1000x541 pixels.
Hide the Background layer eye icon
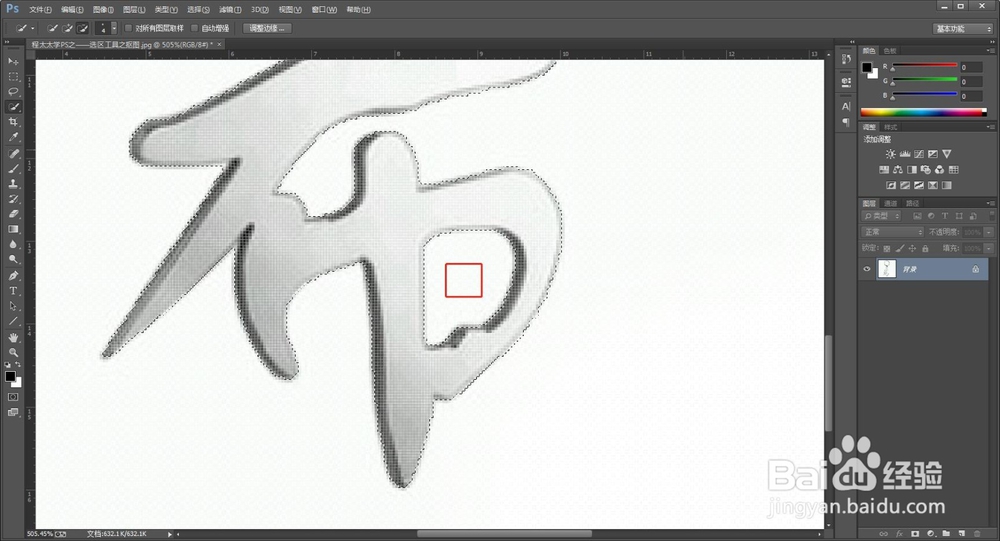click(x=866, y=269)
